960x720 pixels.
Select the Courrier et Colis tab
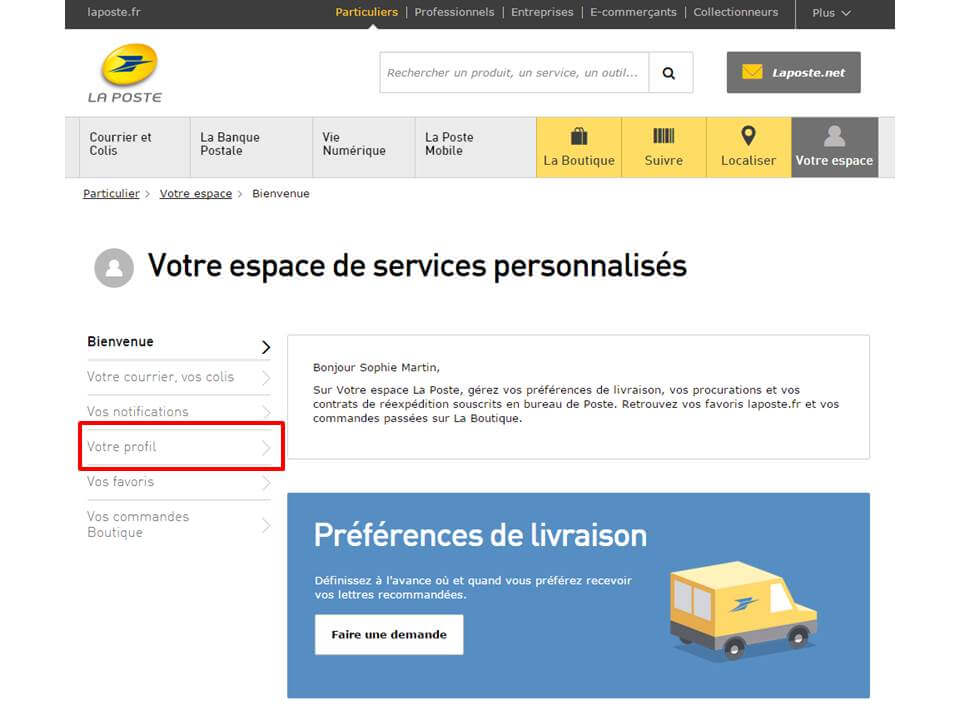125,142
